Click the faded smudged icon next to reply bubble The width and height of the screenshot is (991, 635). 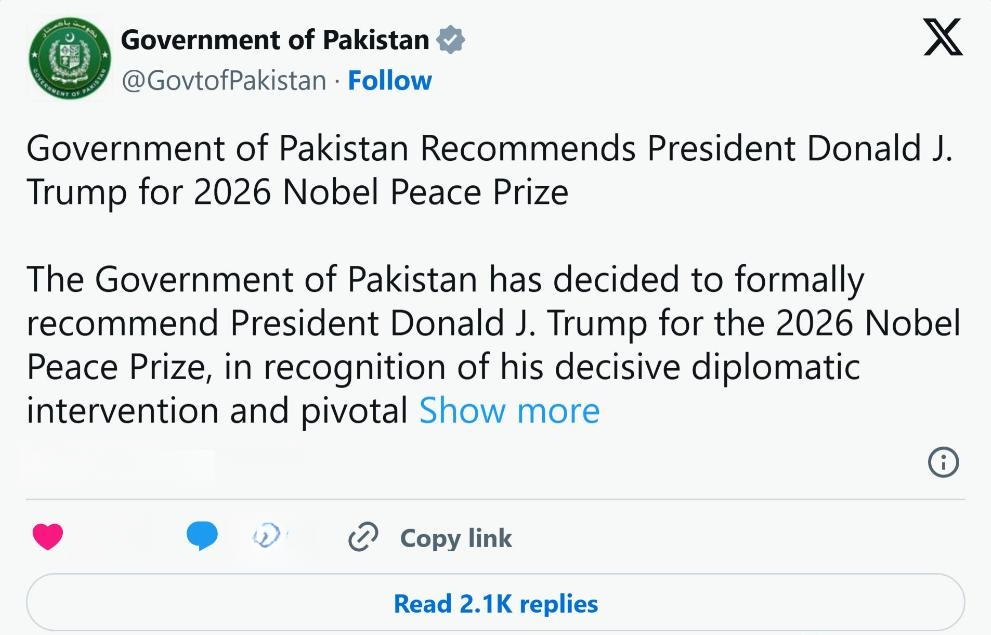coord(266,536)
